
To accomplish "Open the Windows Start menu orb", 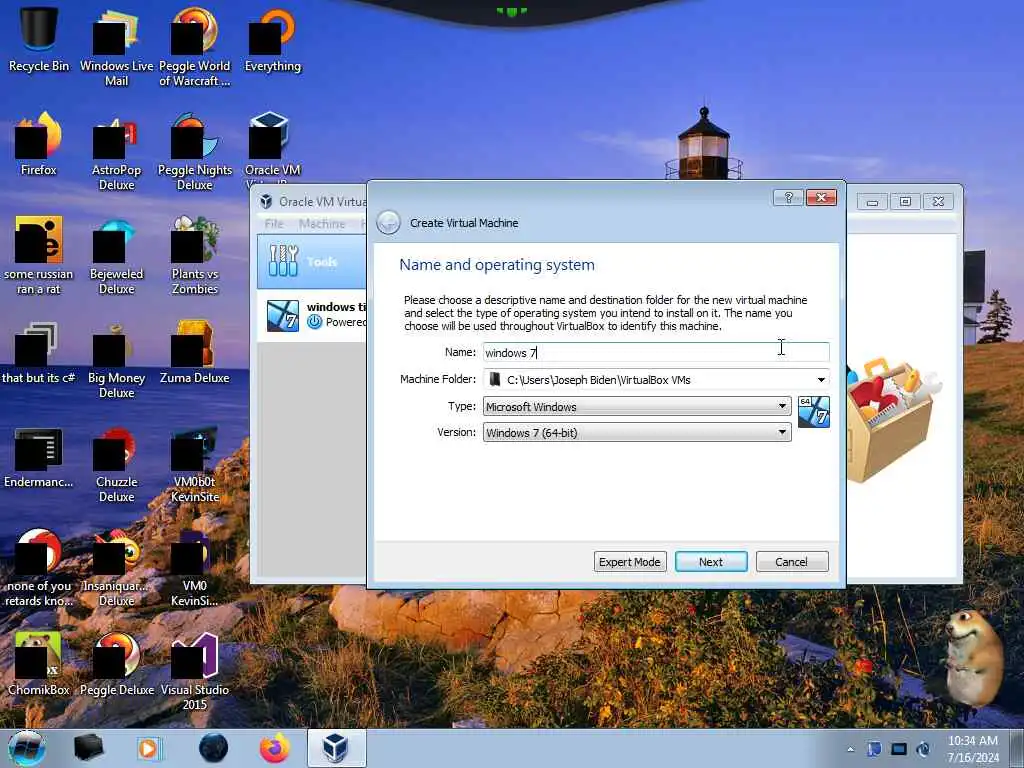I will coord(27,748).
